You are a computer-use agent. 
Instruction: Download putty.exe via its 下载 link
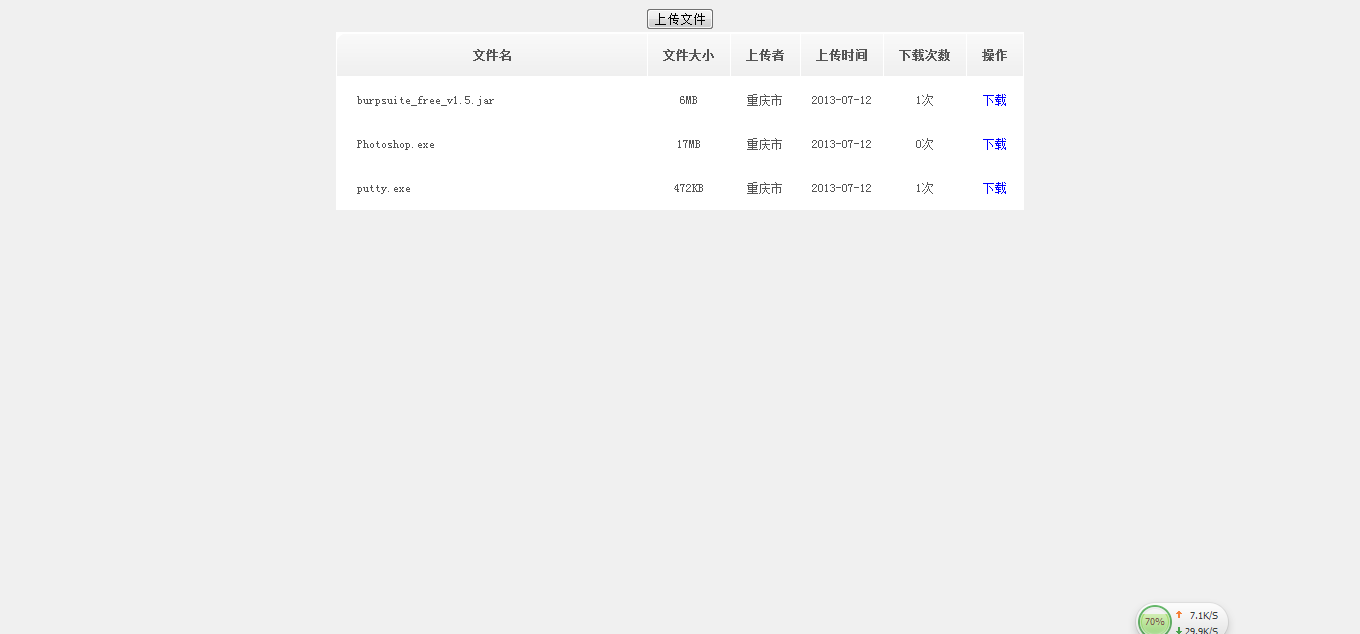pyautogui.click(x=994, y=188)
